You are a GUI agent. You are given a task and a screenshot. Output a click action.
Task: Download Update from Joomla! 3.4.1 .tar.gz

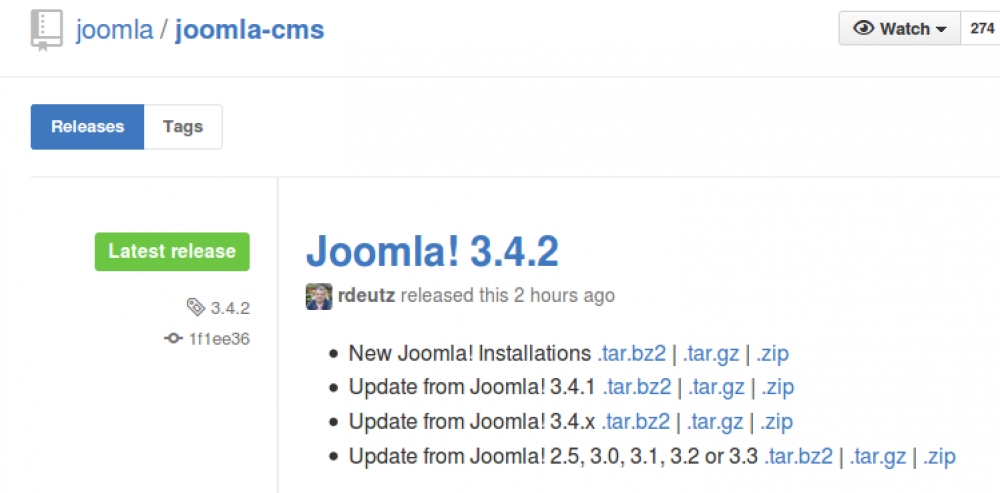pos(715,387)
